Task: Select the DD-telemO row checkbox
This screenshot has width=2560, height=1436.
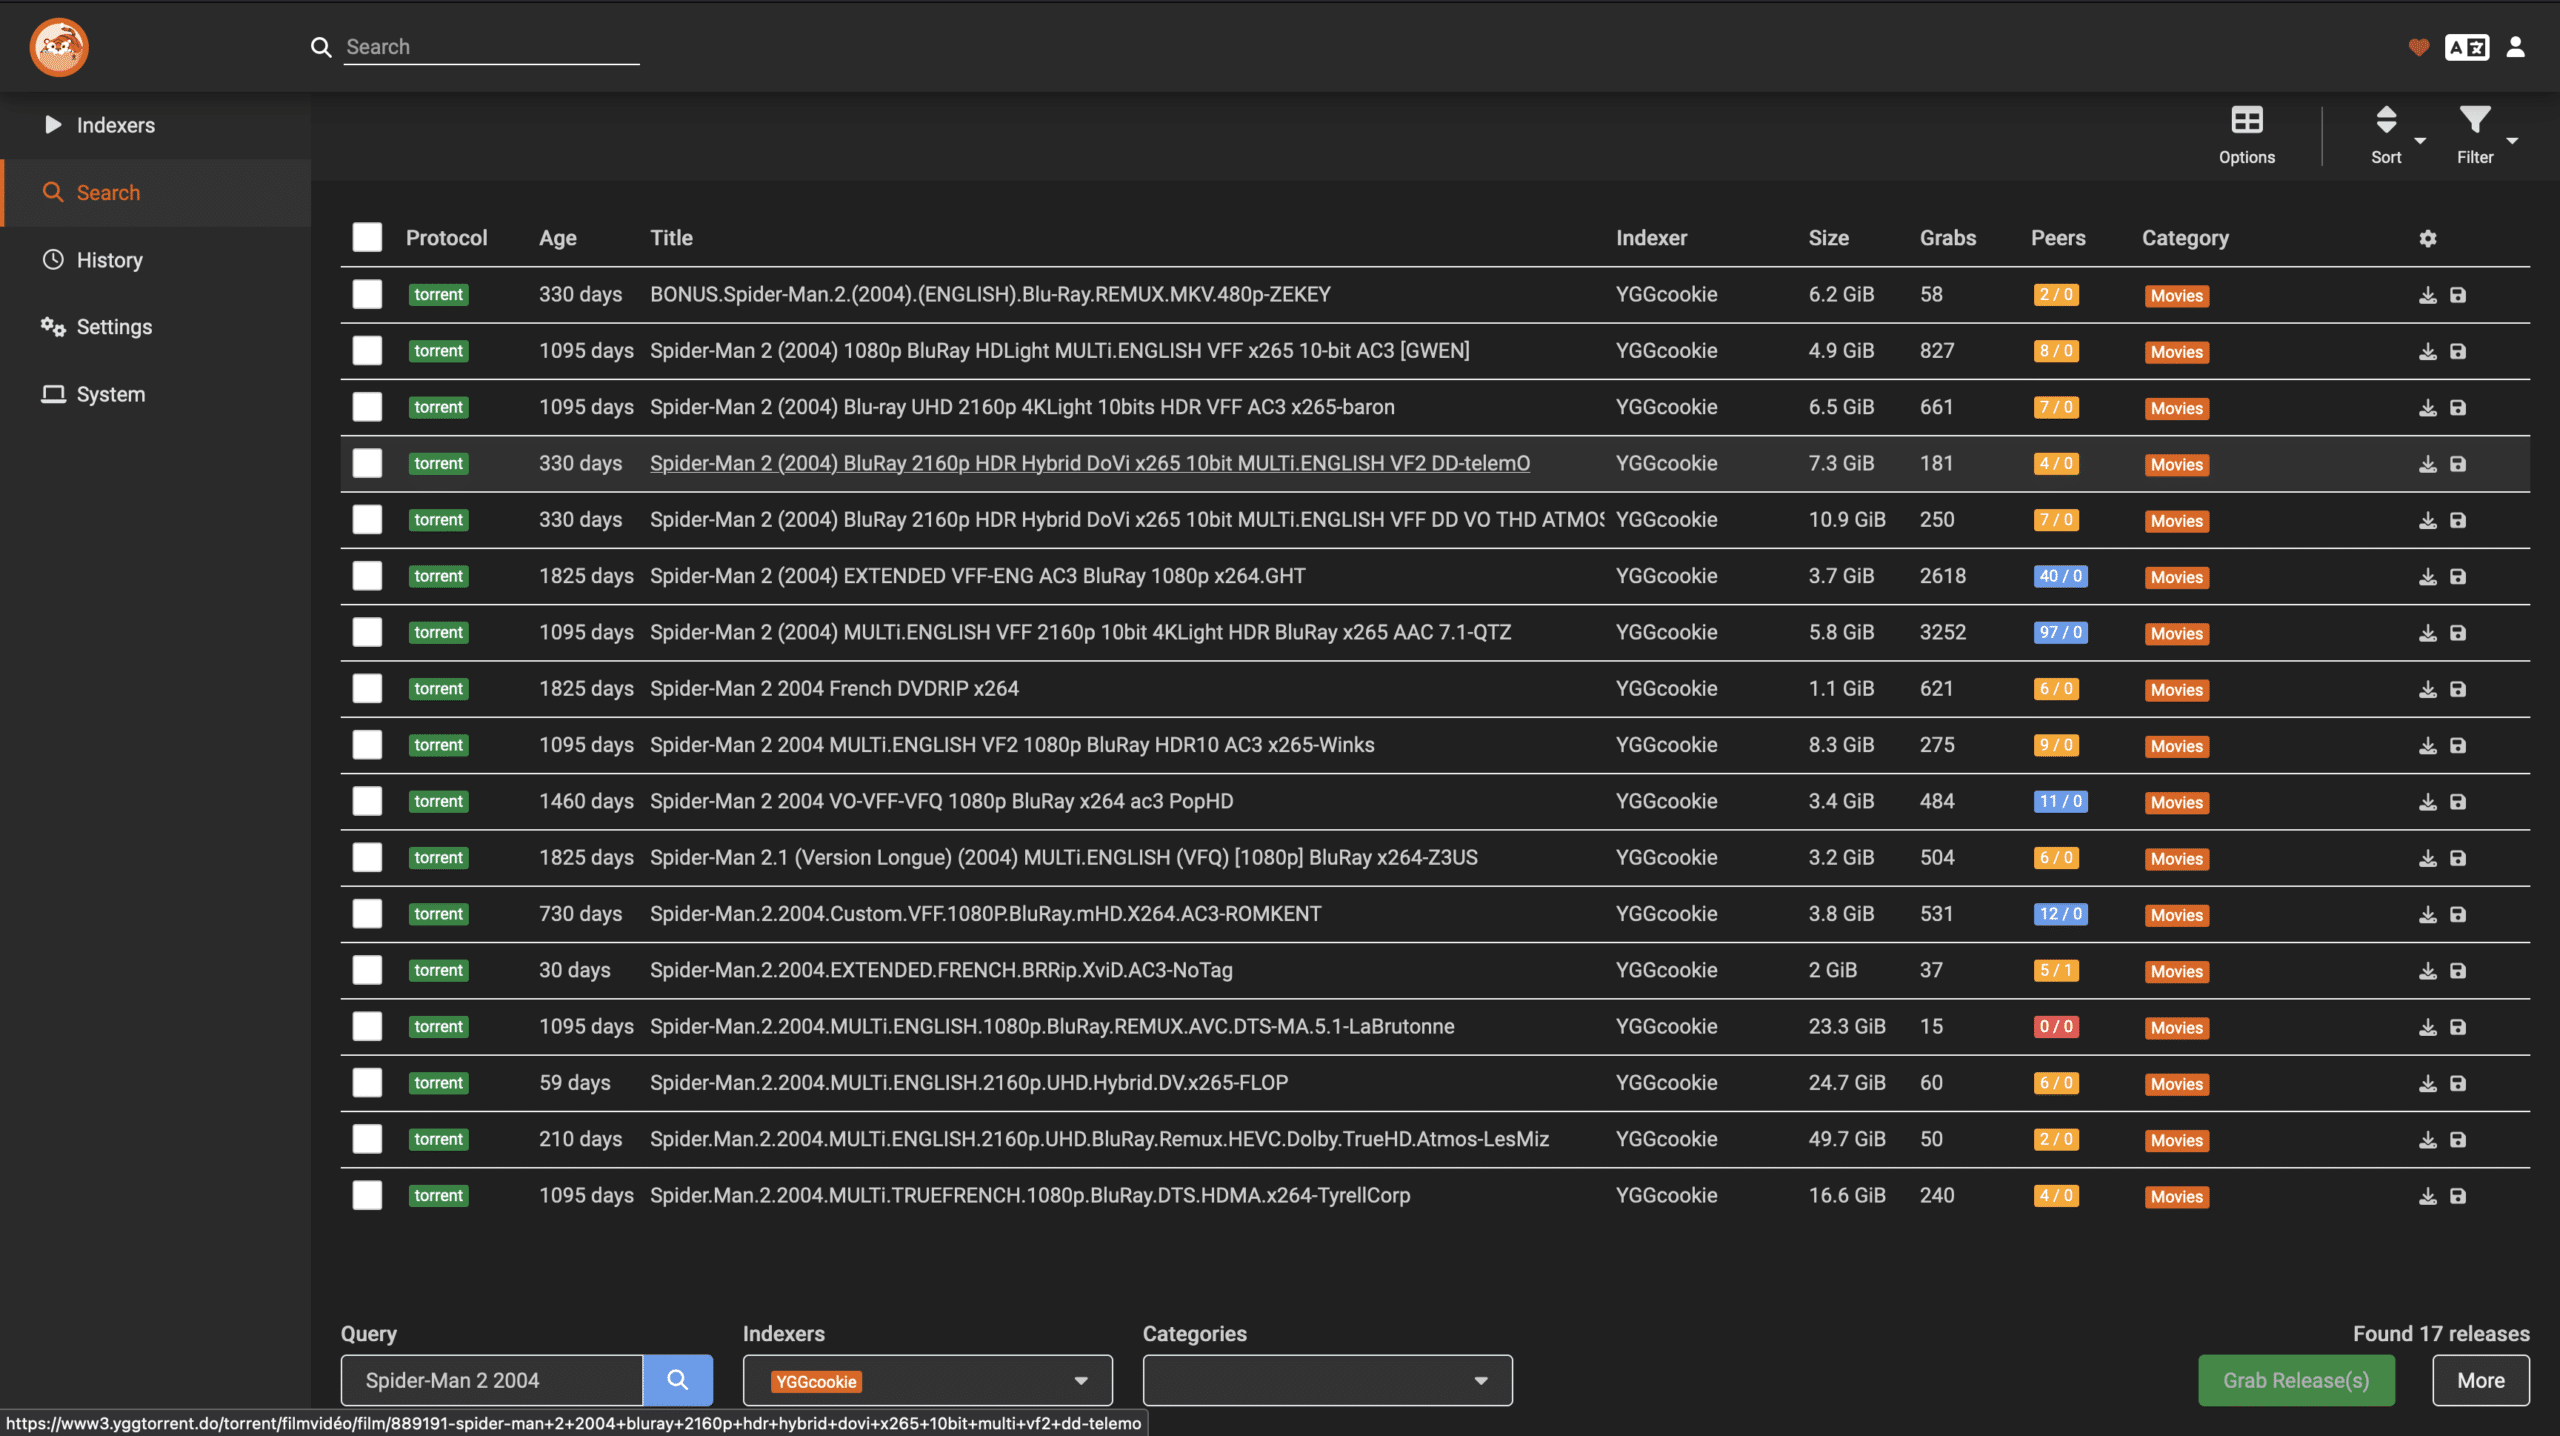Action: point(367,463)
